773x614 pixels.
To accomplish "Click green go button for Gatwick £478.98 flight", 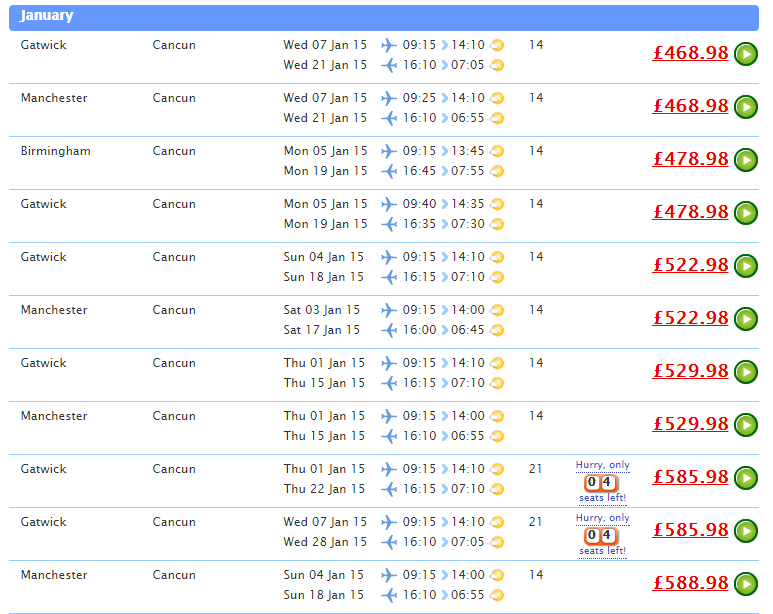I will coord(746,213).
